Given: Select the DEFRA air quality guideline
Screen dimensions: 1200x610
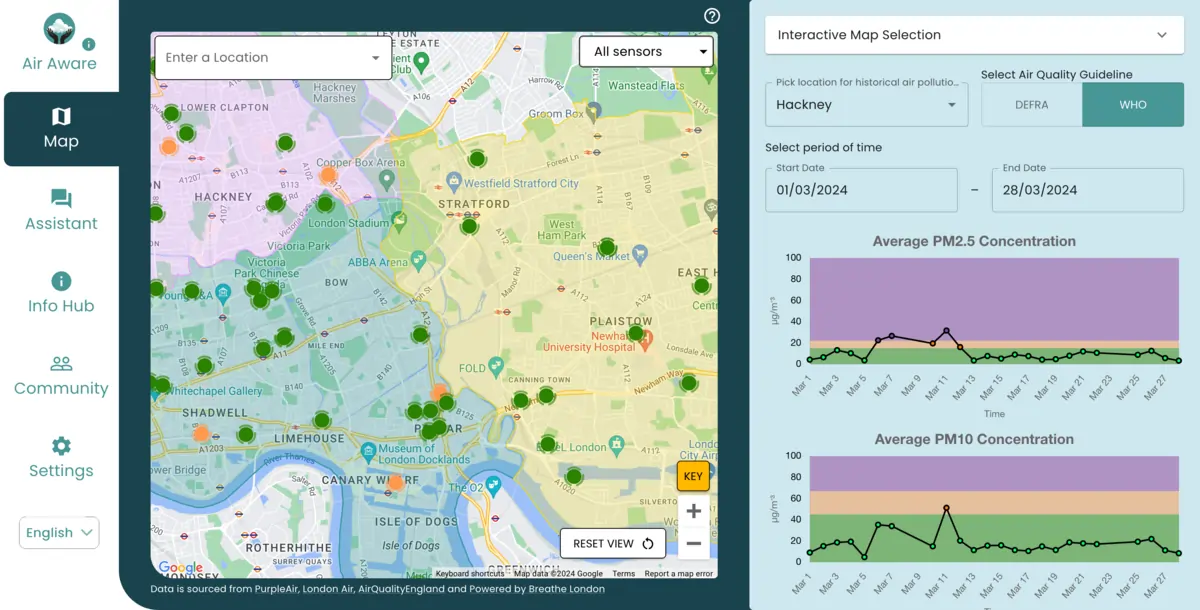Looking at the screenshot, I should pos(1031,104).
